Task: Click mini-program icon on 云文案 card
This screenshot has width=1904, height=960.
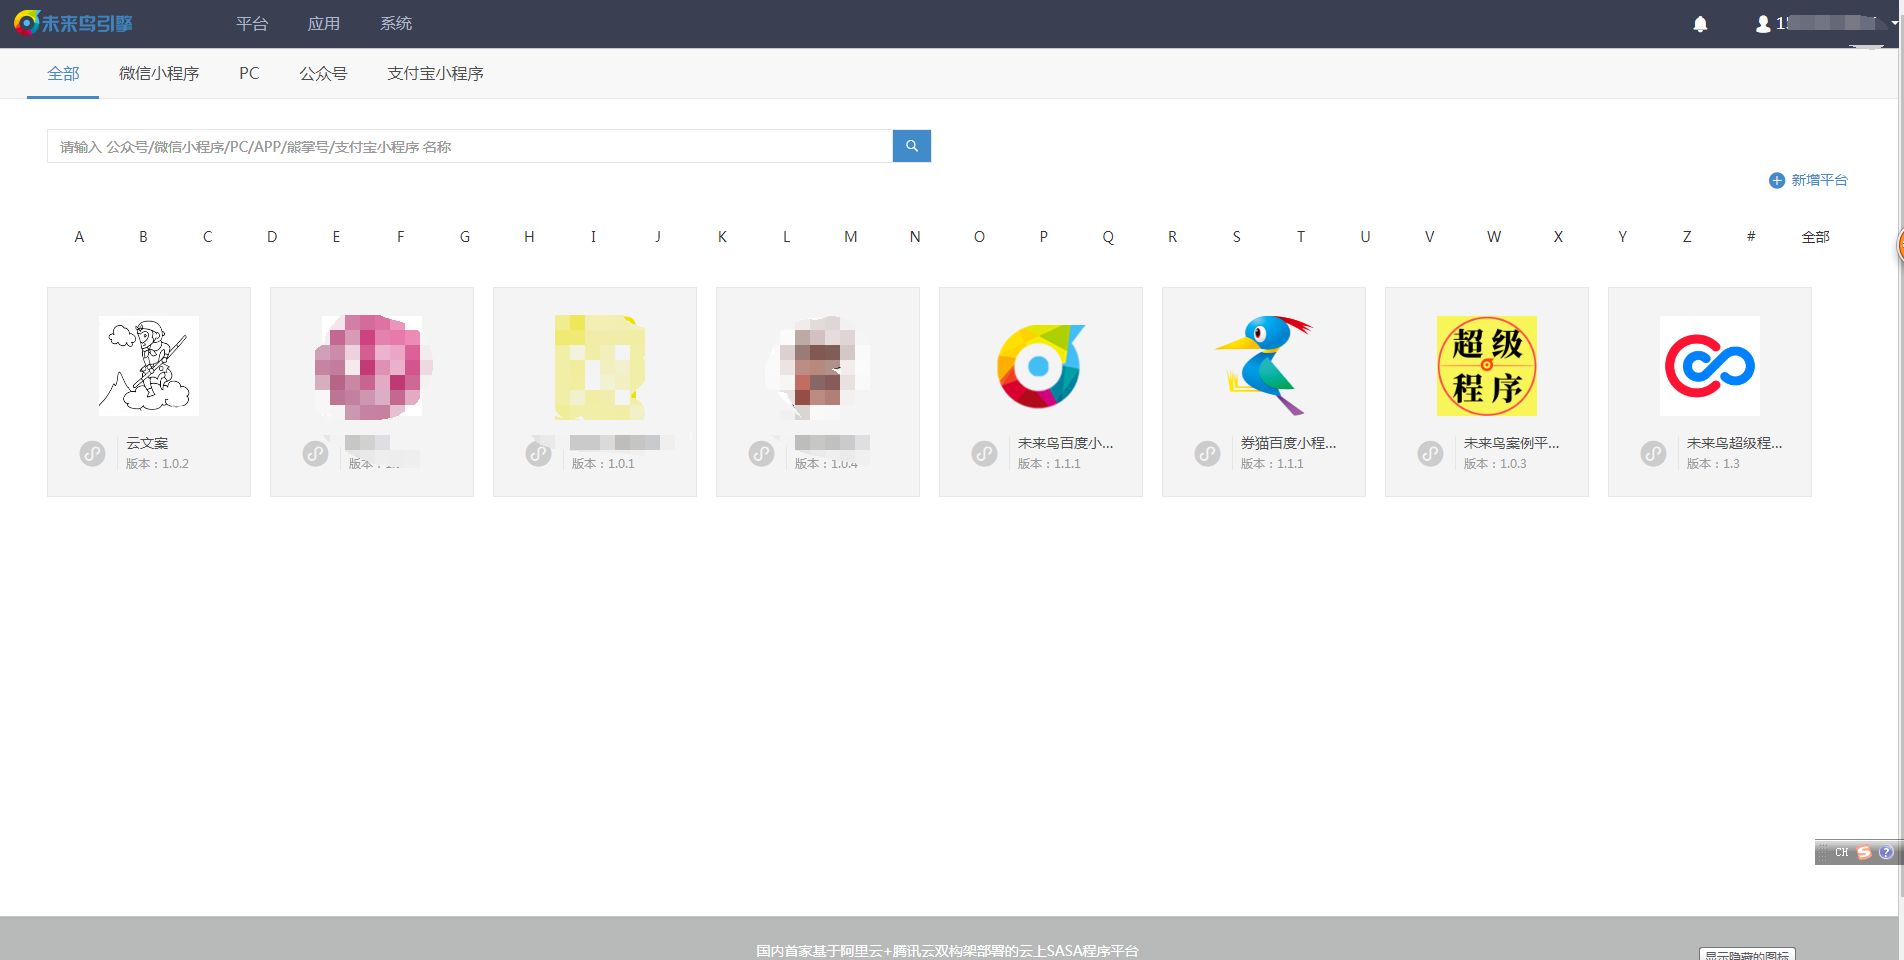Action: tap(93, 453)
